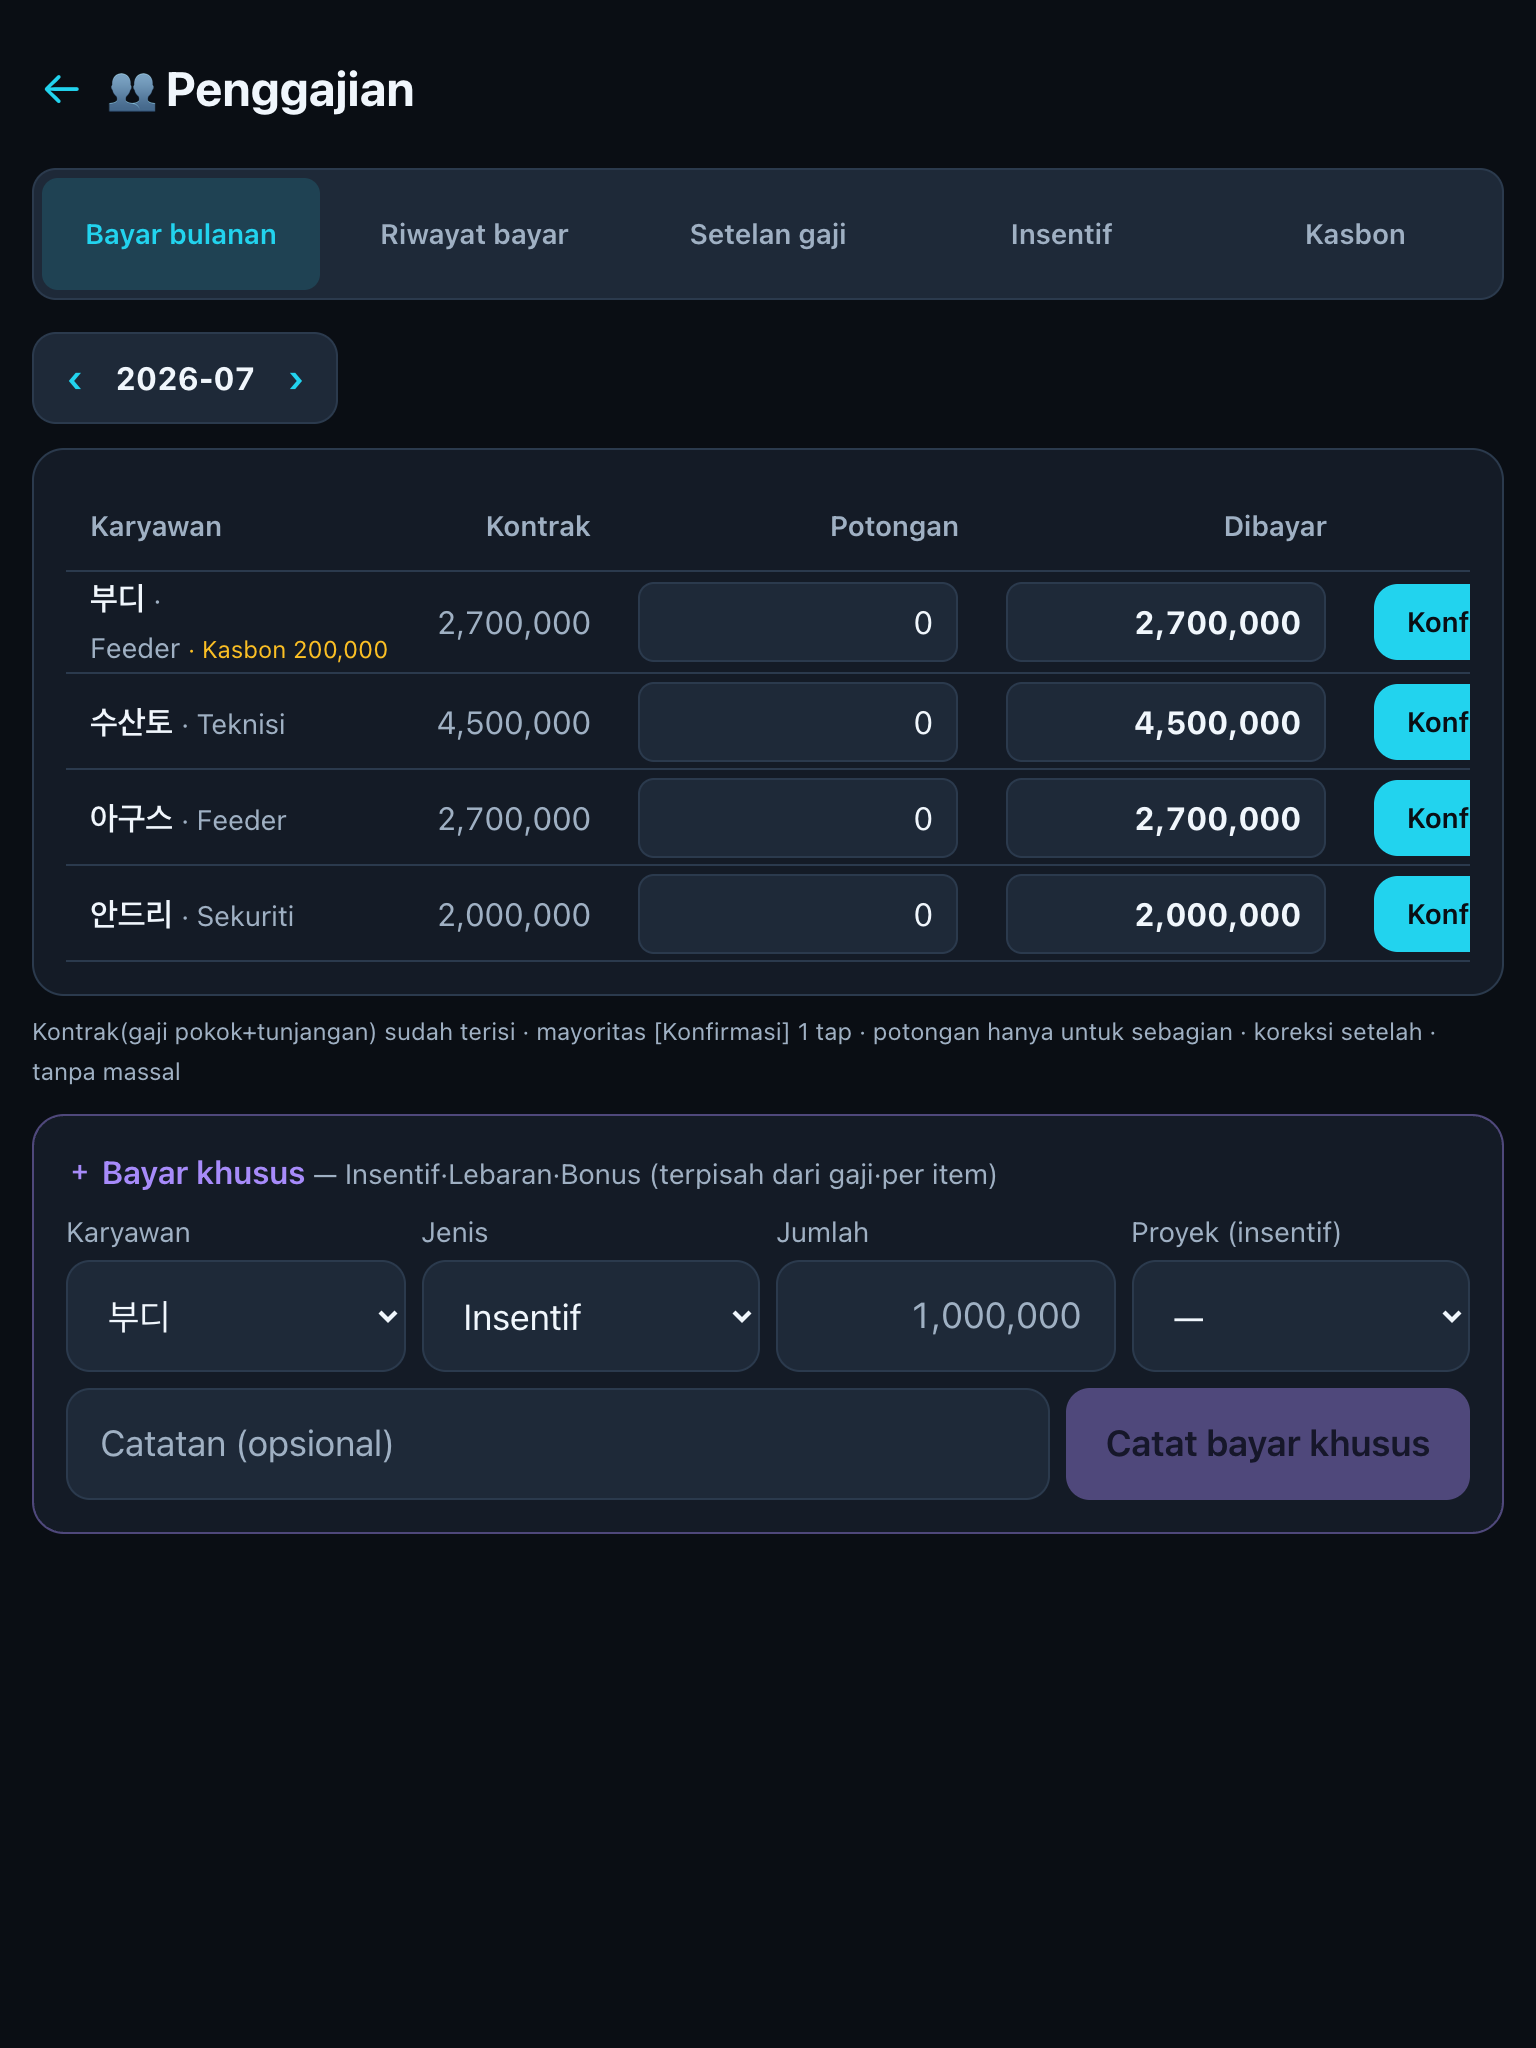
Task: Click the Jumlah amount field
Action: tap(945, 1316)
